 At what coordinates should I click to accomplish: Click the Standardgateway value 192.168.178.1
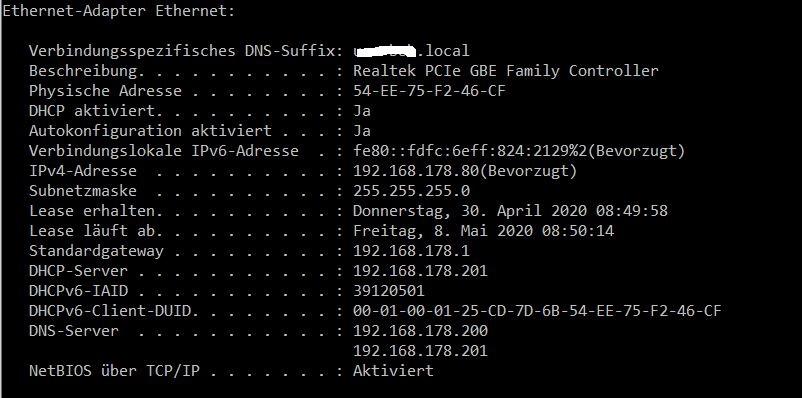pos(411,251)
